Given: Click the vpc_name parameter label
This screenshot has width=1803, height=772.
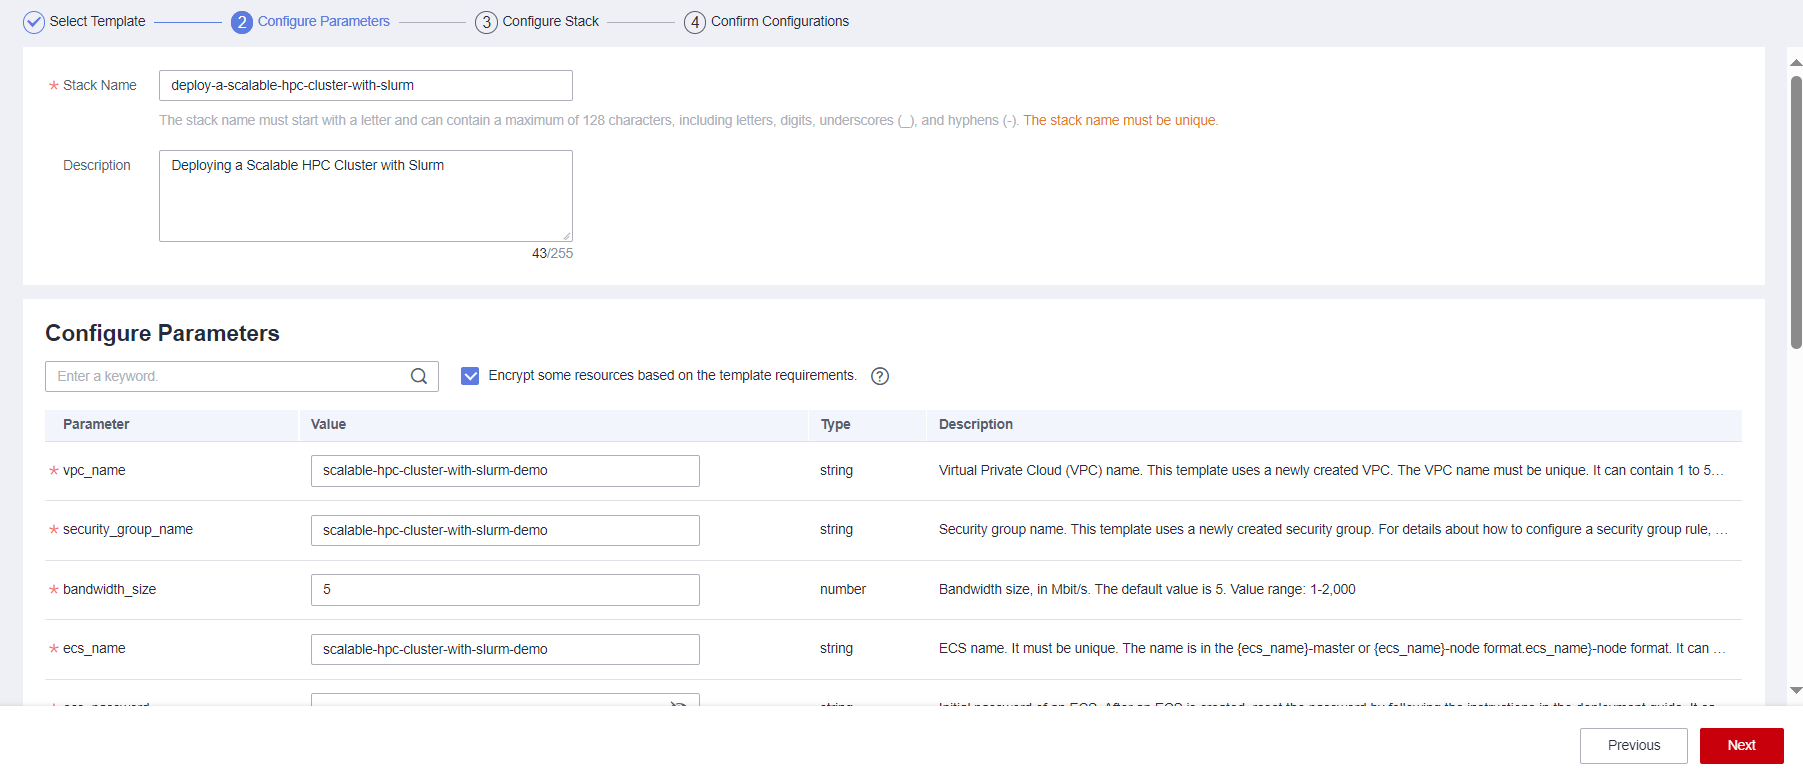Looking at the screenshot, I should tap(94, 470).
